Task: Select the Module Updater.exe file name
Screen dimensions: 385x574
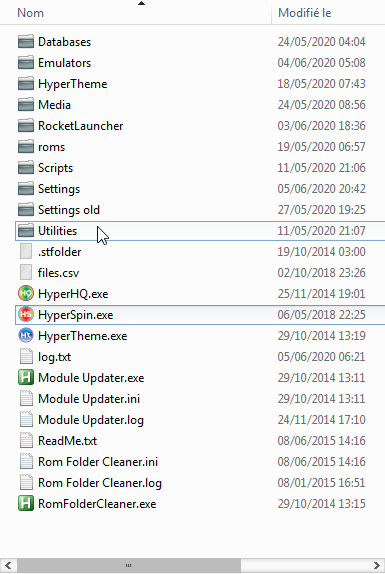Action: click(91, 378)
